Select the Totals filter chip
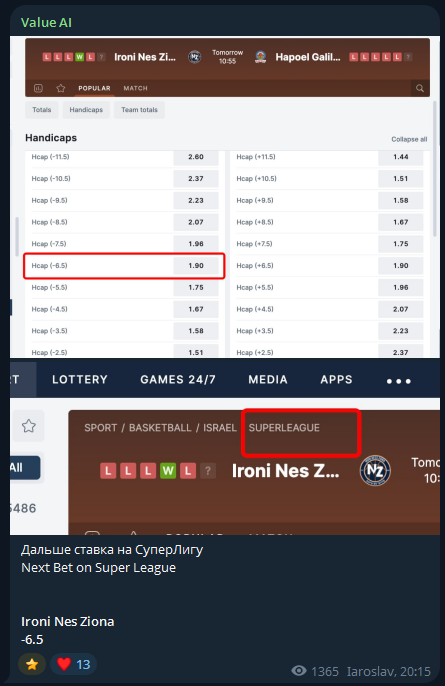 (42, 110)
